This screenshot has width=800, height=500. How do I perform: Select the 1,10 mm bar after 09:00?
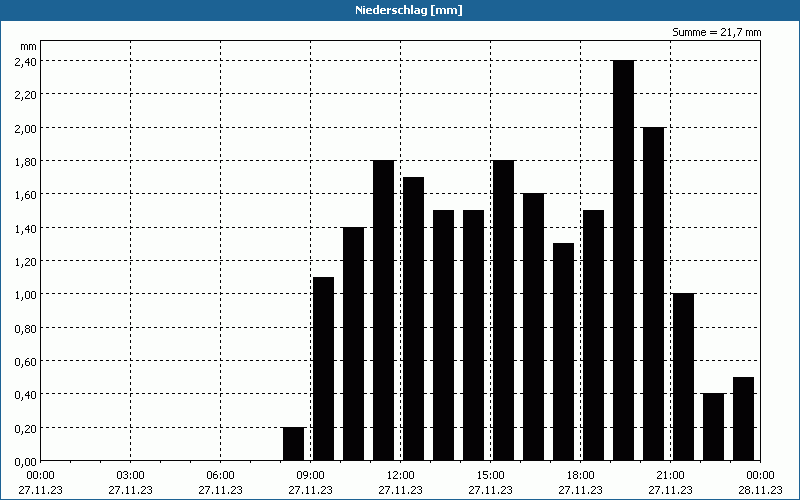323,369
